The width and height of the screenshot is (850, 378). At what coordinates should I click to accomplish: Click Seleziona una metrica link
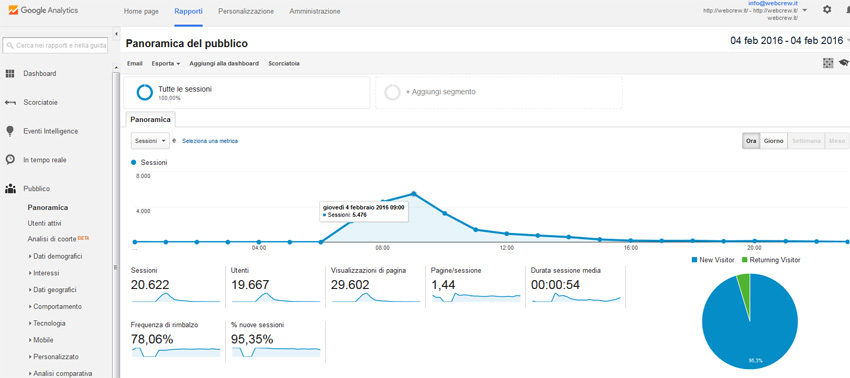(x=210, y=141)
